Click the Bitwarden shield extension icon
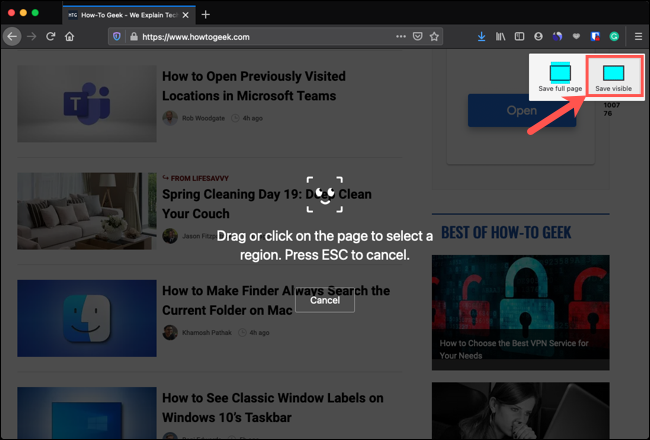The image size is (650, 440). click(x=595, y=37)
